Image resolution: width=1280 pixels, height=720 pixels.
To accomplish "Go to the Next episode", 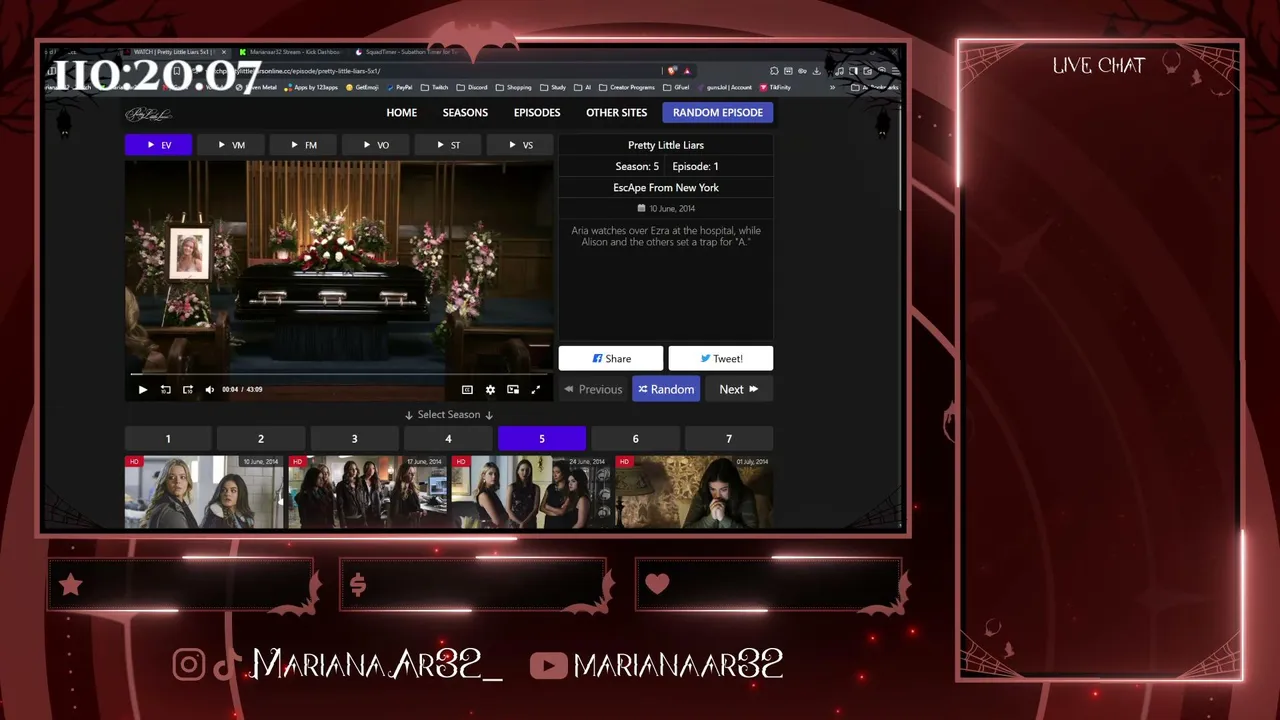I will [739, 390].
